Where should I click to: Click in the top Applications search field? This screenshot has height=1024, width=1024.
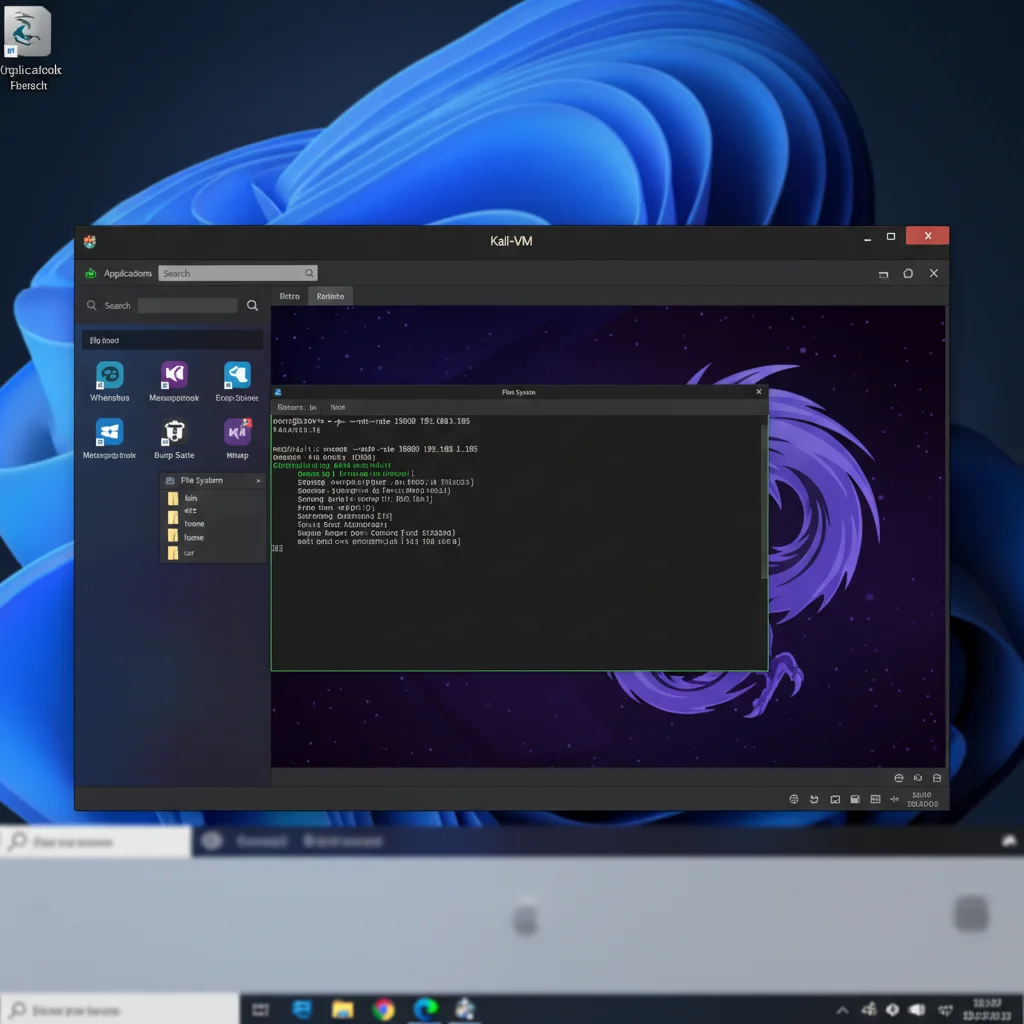coord(238,273)
